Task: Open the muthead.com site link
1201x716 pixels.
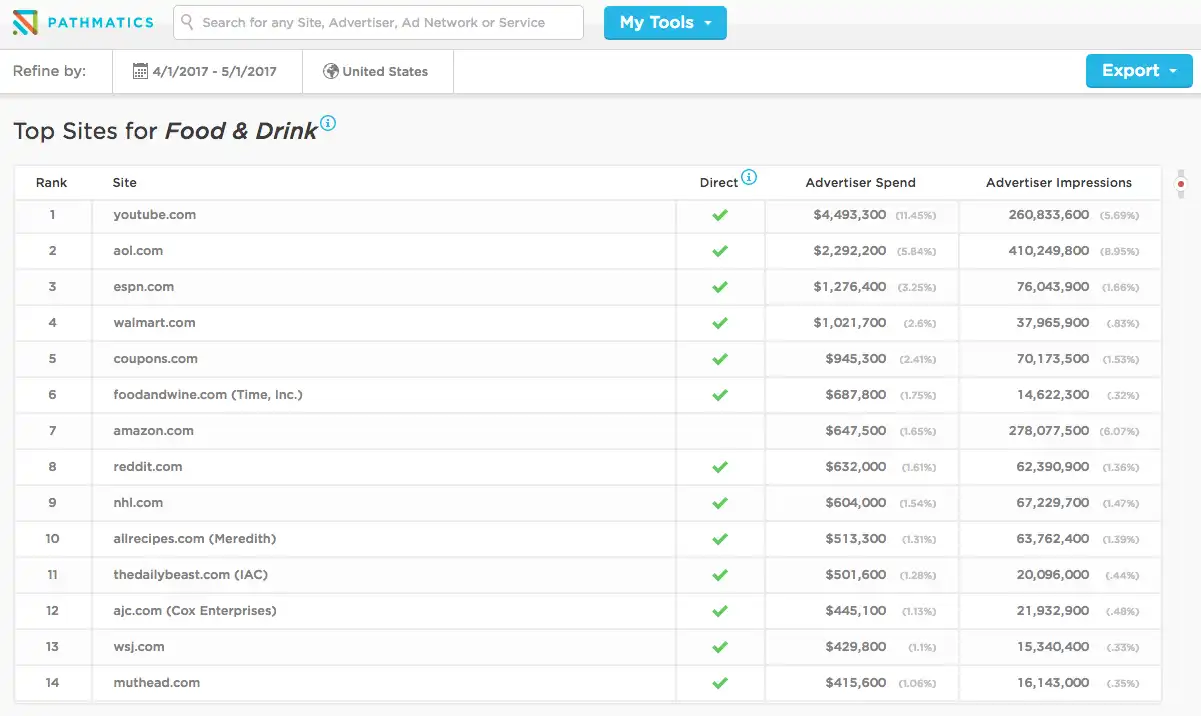Action: click(157, 683)
